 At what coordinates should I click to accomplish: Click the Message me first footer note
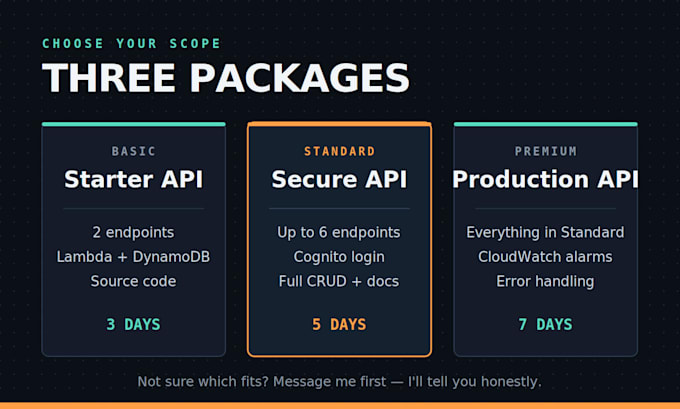point(340,382)
